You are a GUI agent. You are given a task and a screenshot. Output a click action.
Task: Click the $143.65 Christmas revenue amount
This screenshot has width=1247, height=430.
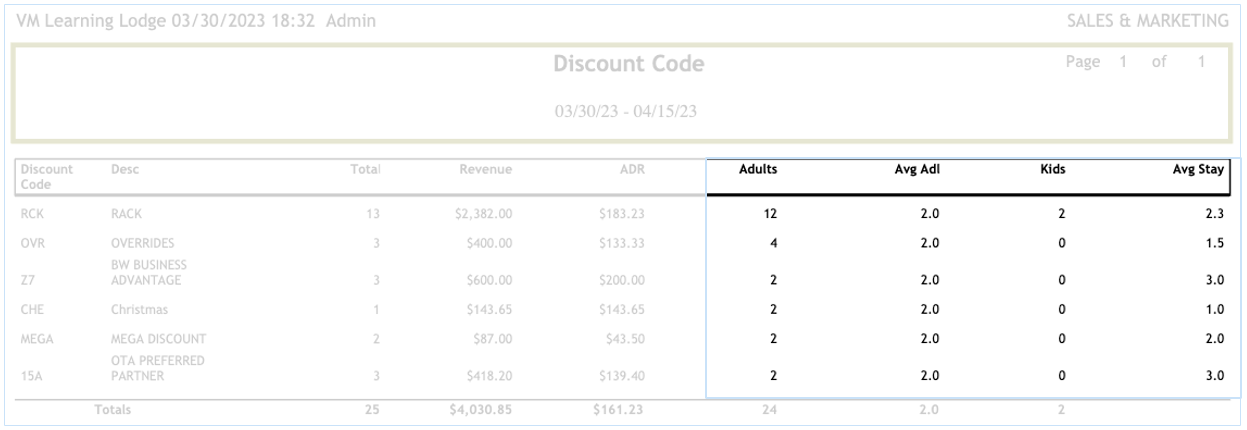pyautogui.click(x=489, y=310)
